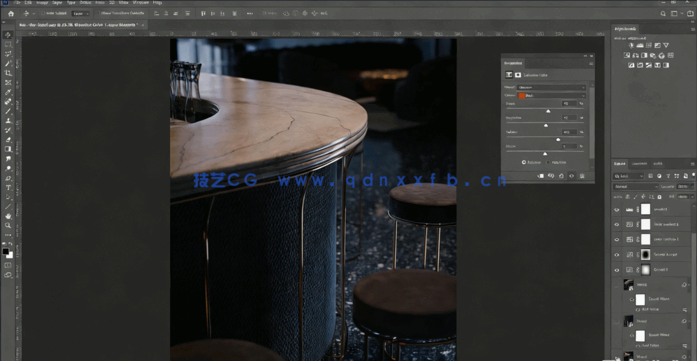Screen dimensions: 697x361
Task: Open the layer blend mode dropdown
Action: [x=636, y=187]
